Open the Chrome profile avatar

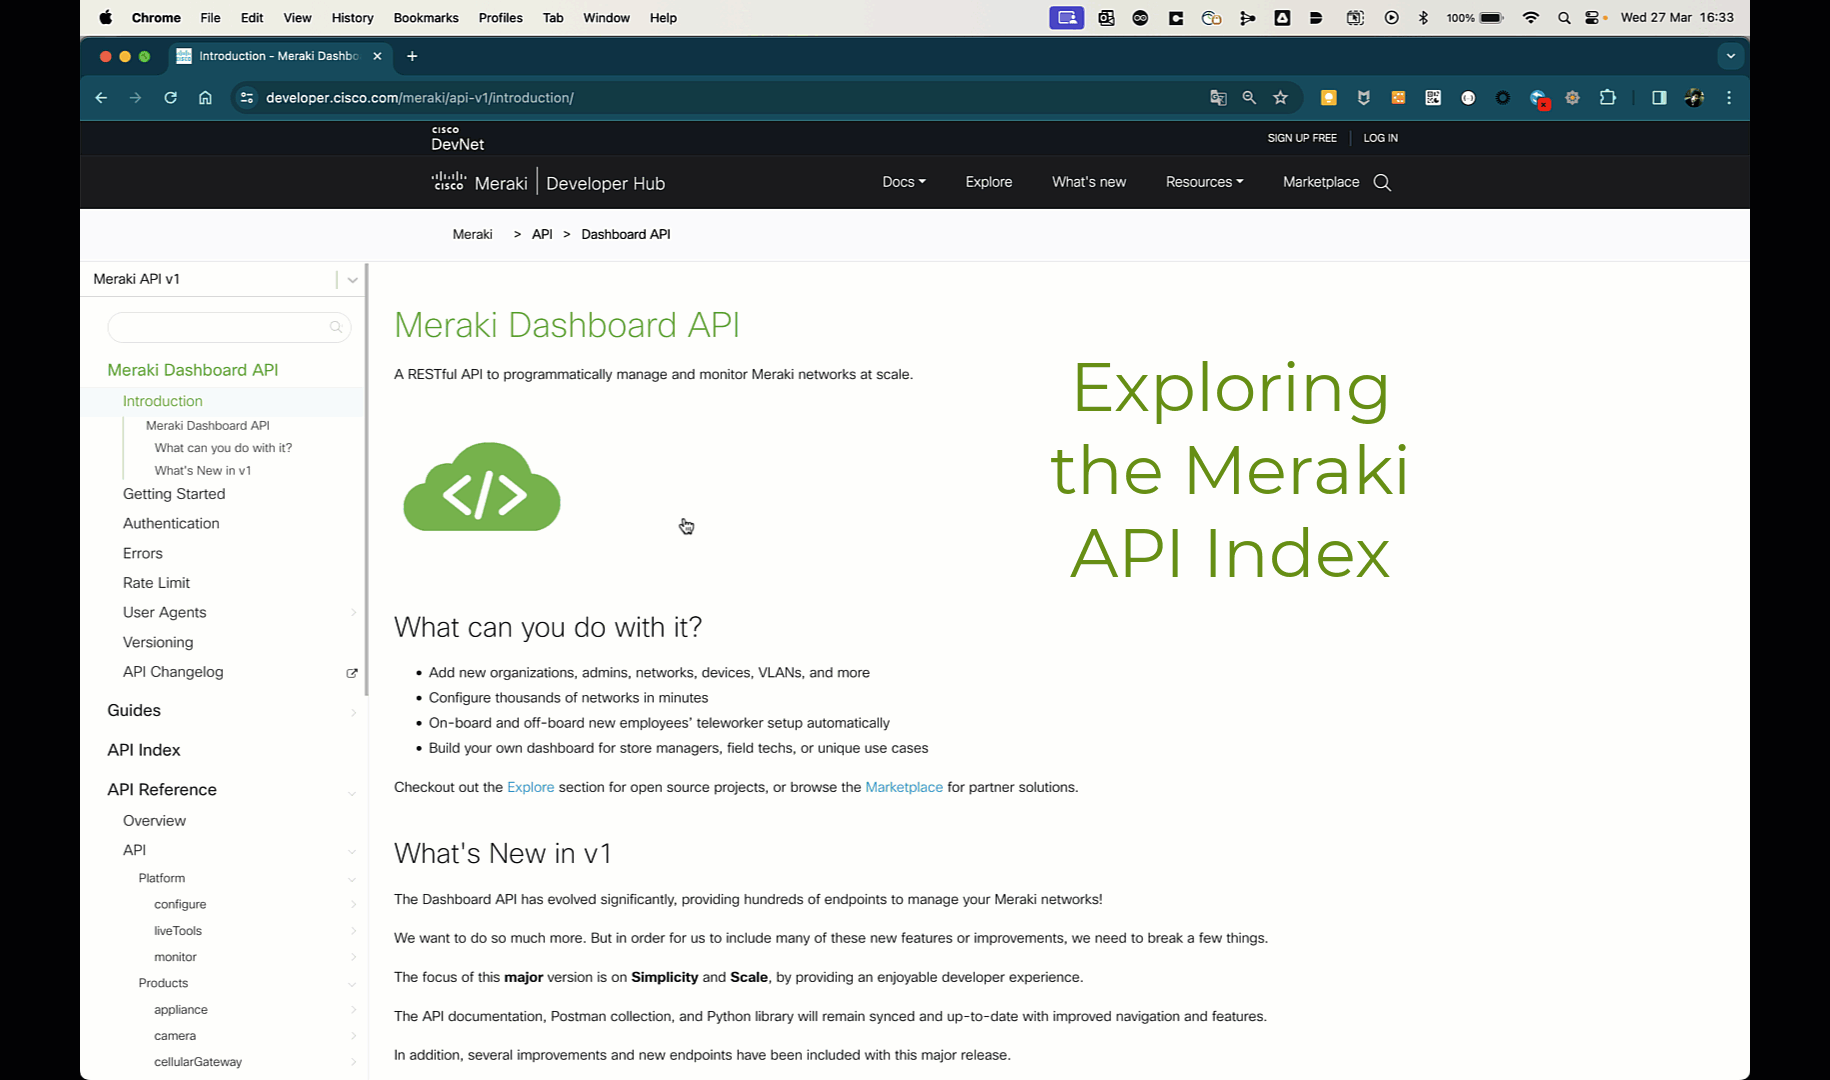coord(1694,97)
